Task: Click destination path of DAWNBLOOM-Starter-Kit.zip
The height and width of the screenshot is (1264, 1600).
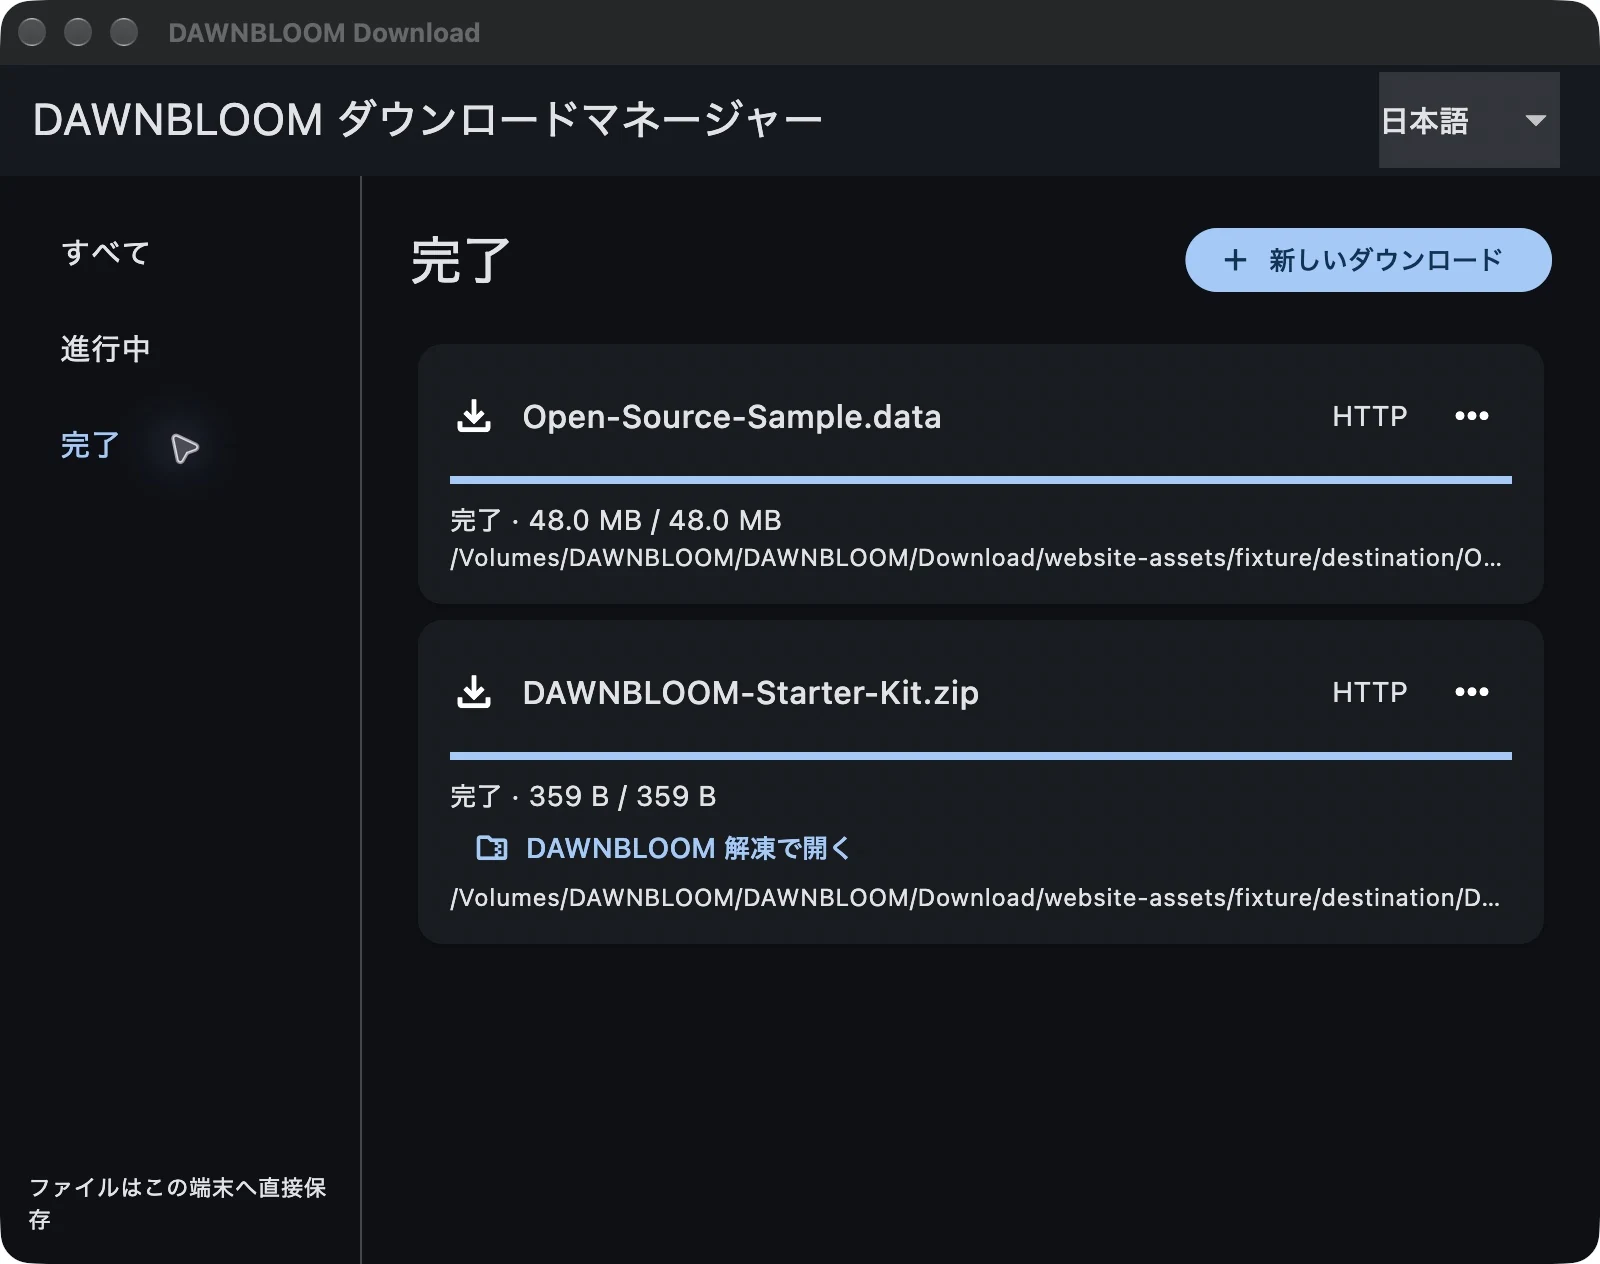Action: tap(976, 898)
